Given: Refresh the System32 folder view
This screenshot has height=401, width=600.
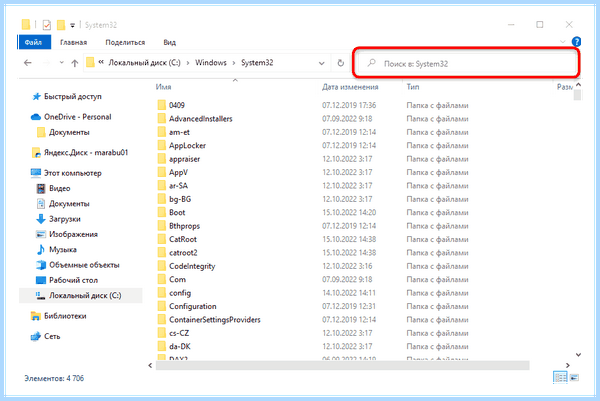Looking at the screenshot, I should 341,63.
